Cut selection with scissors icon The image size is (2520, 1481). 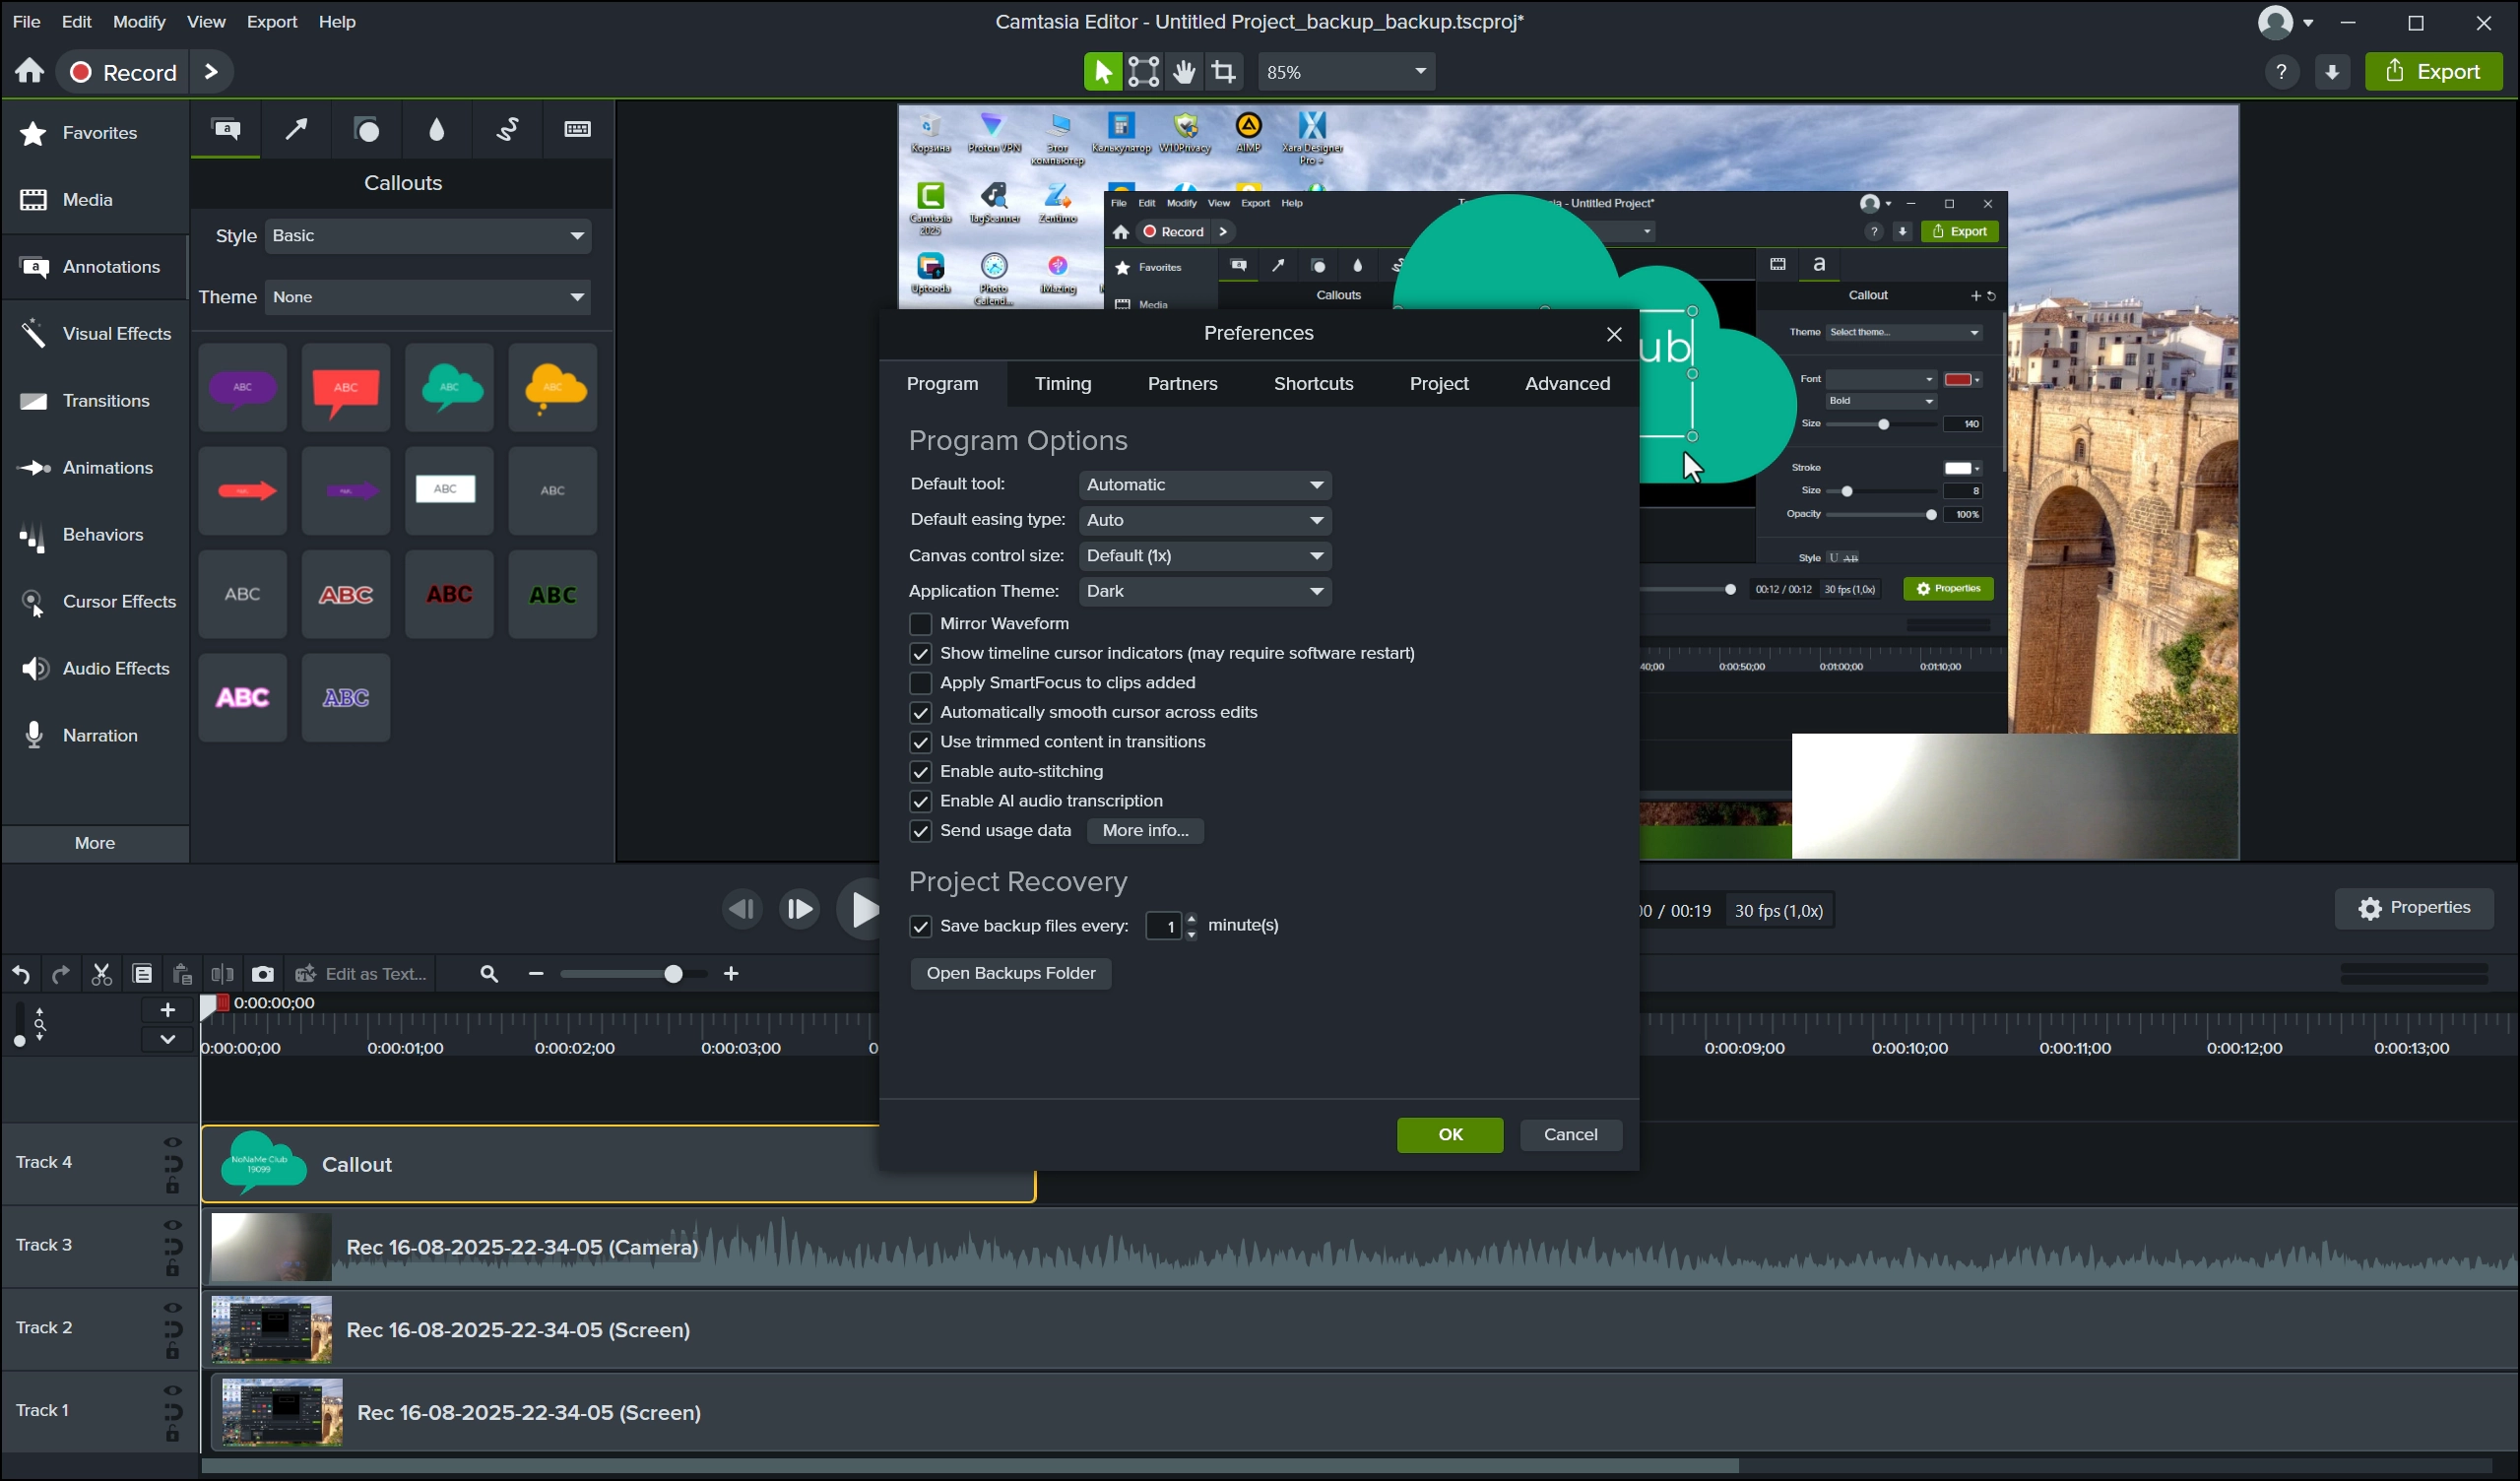pos(102,974)
